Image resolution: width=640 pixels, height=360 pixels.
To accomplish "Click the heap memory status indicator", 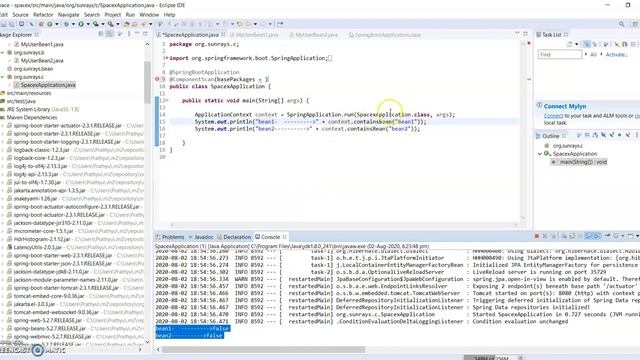I will tap(492, 358).
